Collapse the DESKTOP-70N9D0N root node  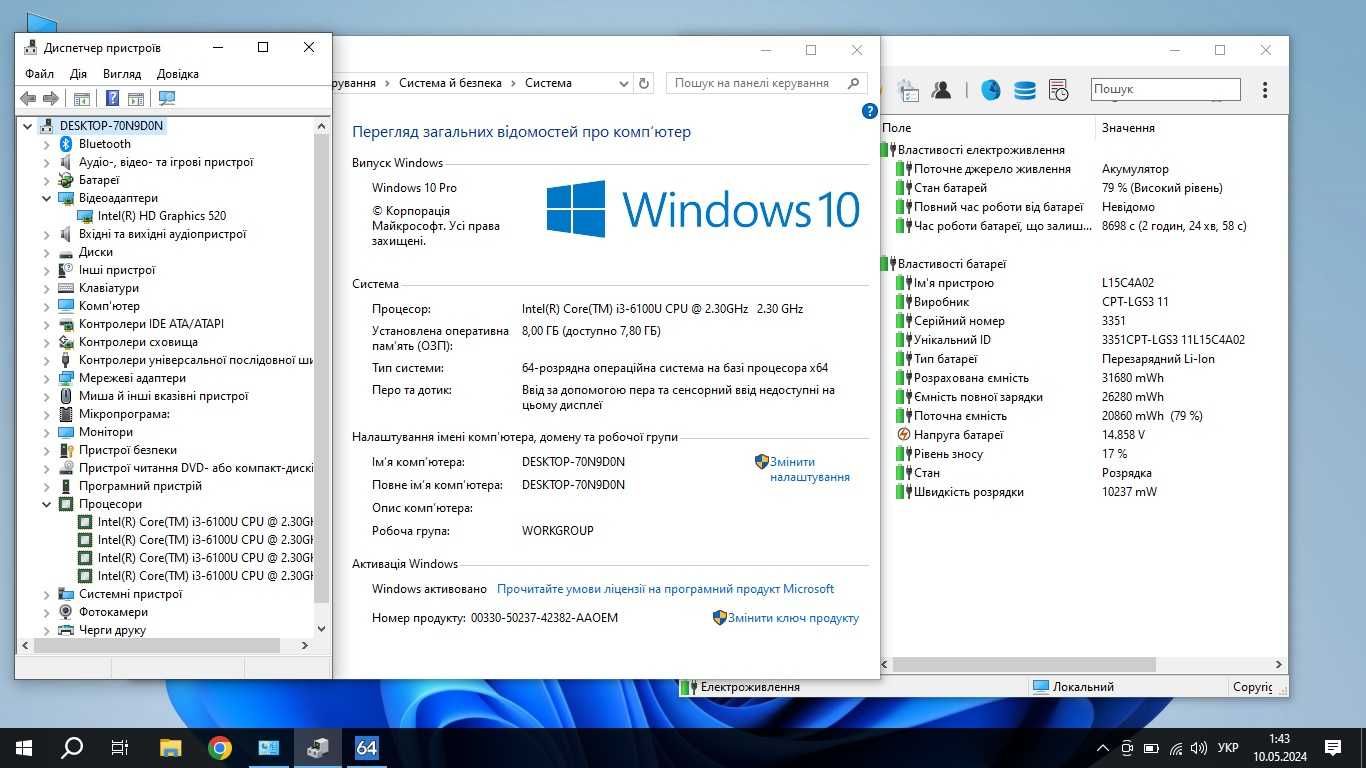27,126
